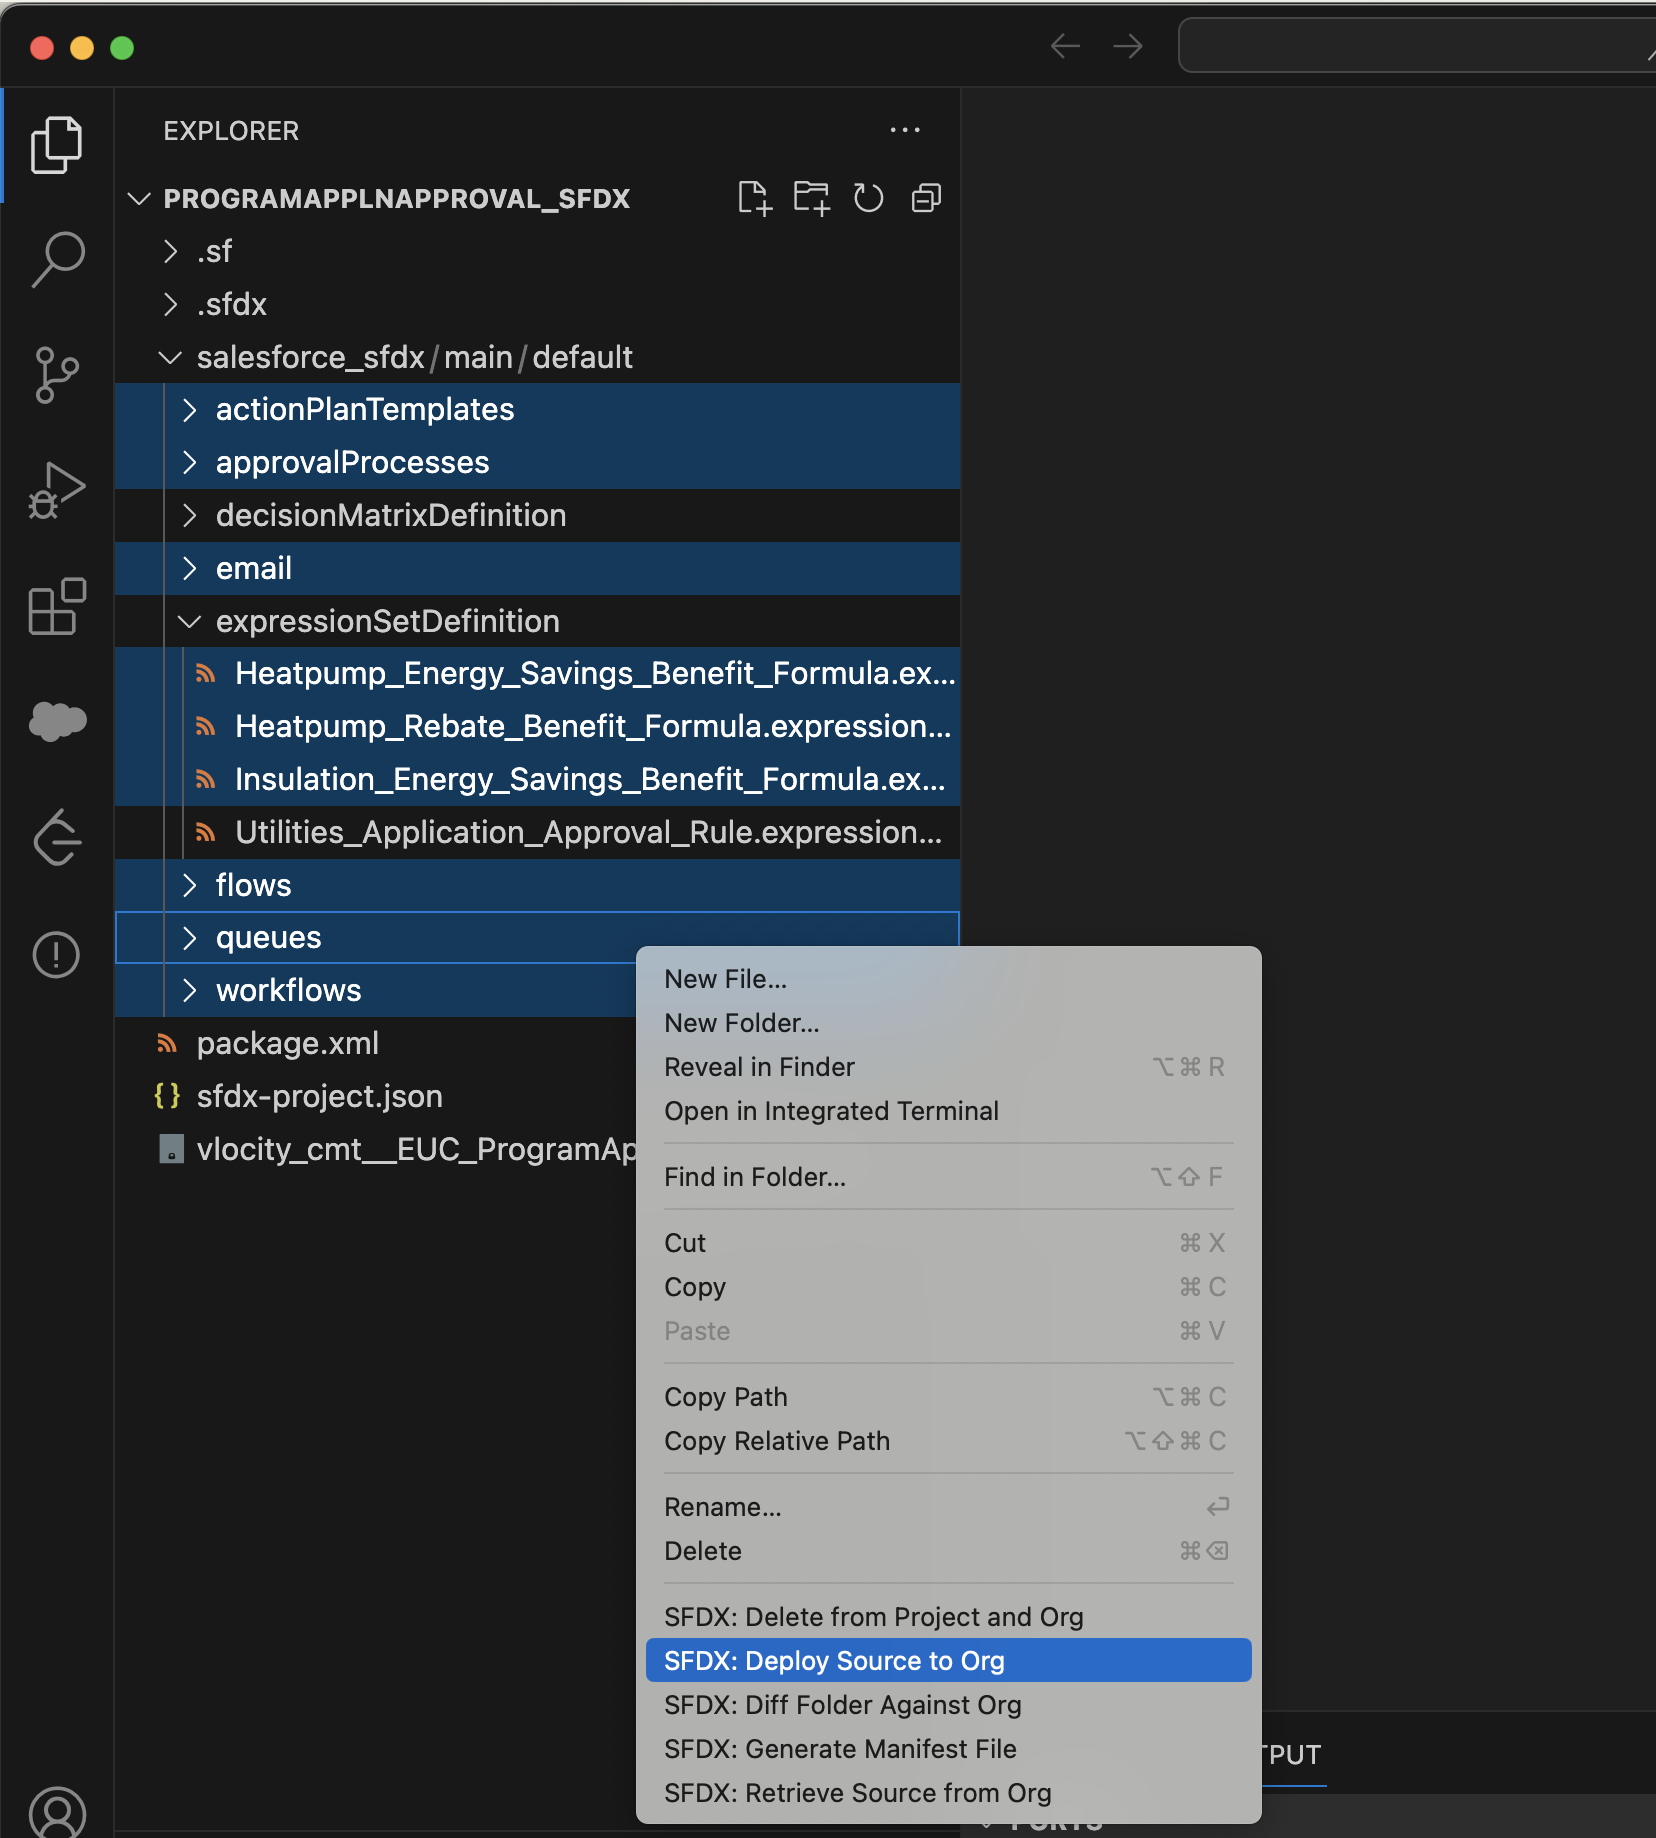Select SFDX: Deploy Source to Org
Viewport: 1656px width, 1838px height.
[948, 1661]
